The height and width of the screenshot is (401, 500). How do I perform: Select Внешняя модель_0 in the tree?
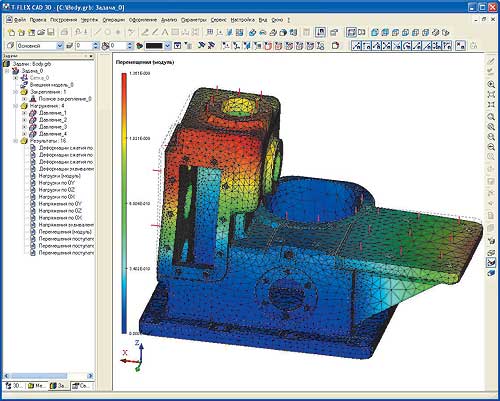tap(51, 85)
